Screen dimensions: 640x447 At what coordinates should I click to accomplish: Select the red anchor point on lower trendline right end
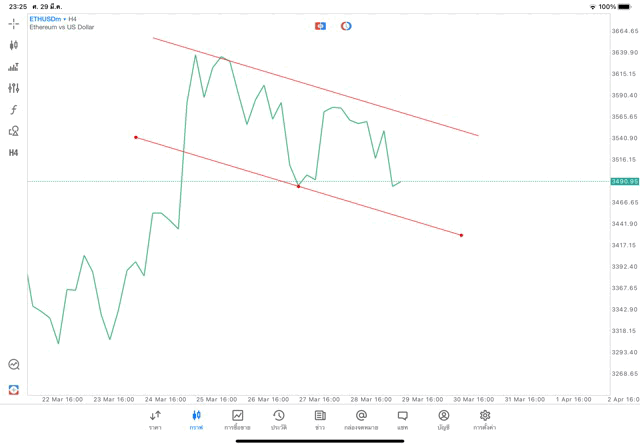461,235
